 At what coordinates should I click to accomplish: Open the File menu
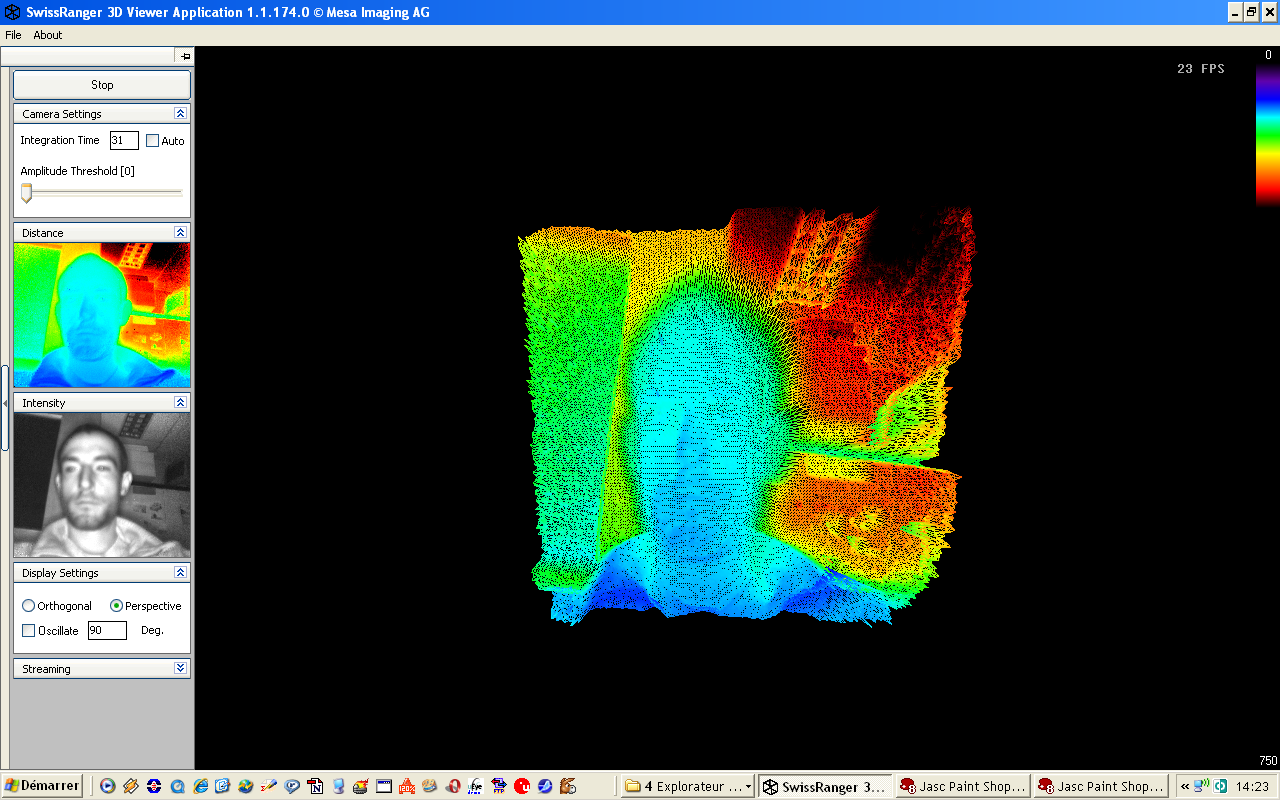(13, 35)
